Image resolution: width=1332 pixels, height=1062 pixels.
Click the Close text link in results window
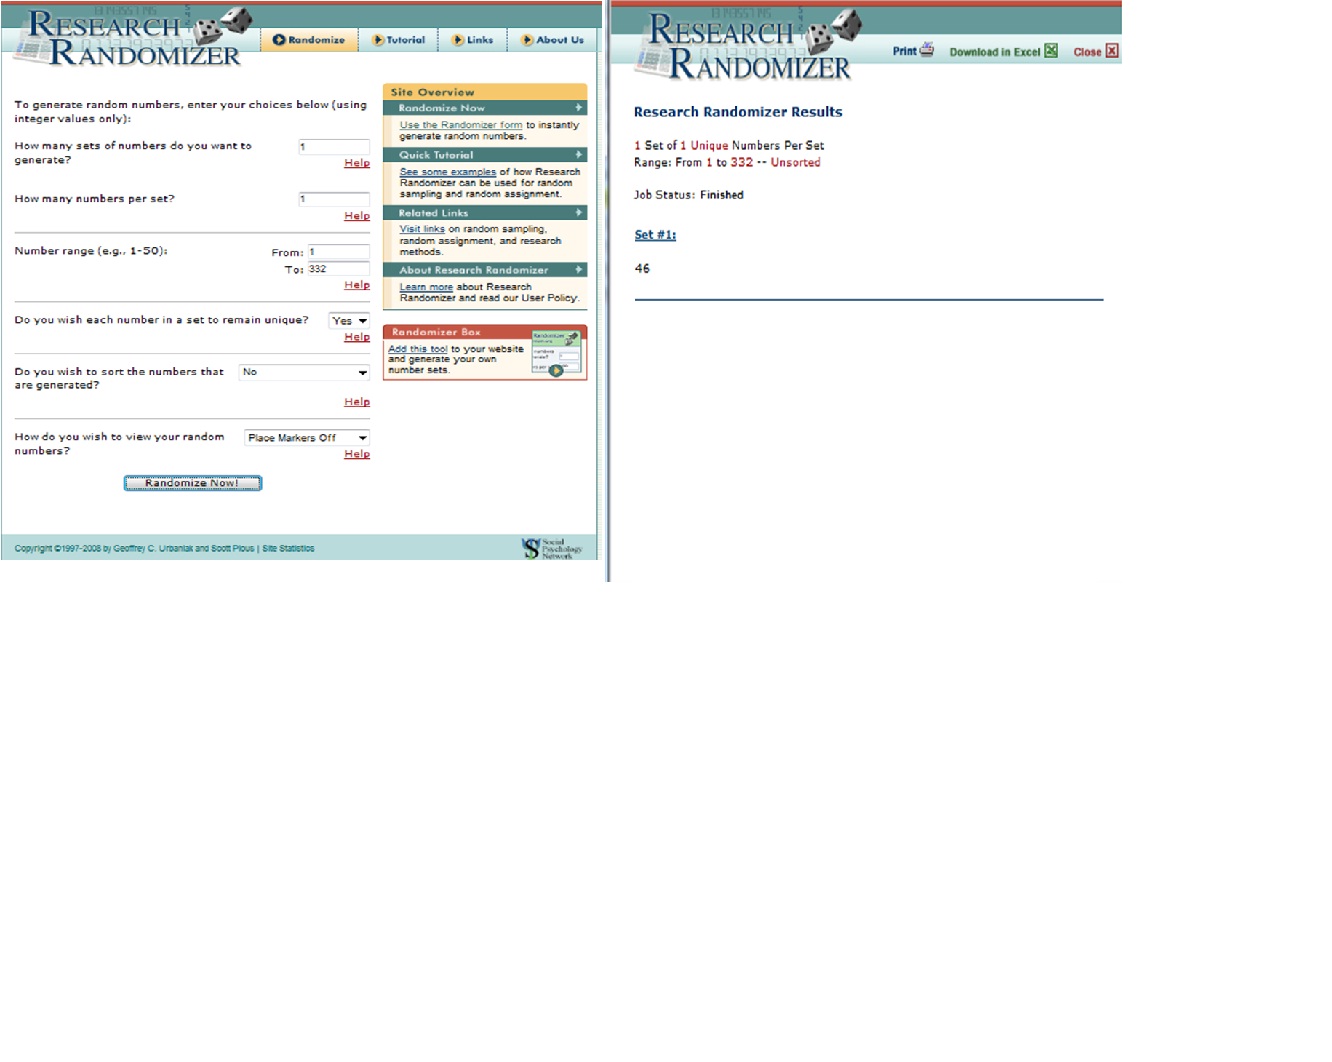coord(1087,52)
